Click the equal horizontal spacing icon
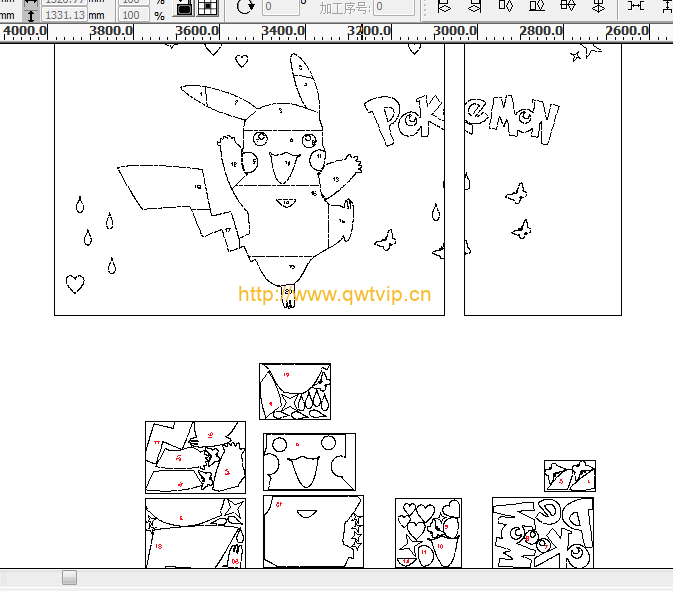Image resolution: width=673 pixels, height=591 pixels. (635, 6)
